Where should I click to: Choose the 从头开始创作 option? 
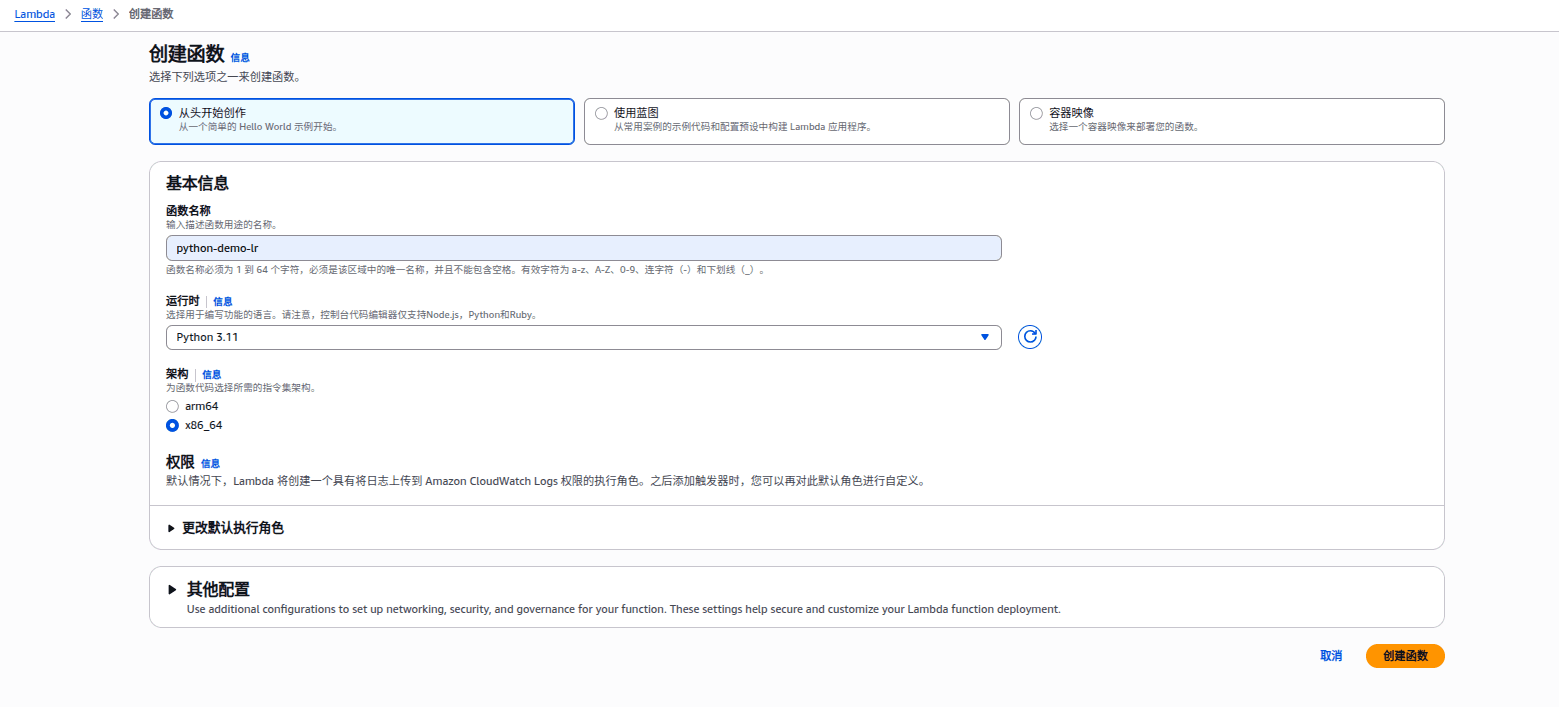pos(166,113)
